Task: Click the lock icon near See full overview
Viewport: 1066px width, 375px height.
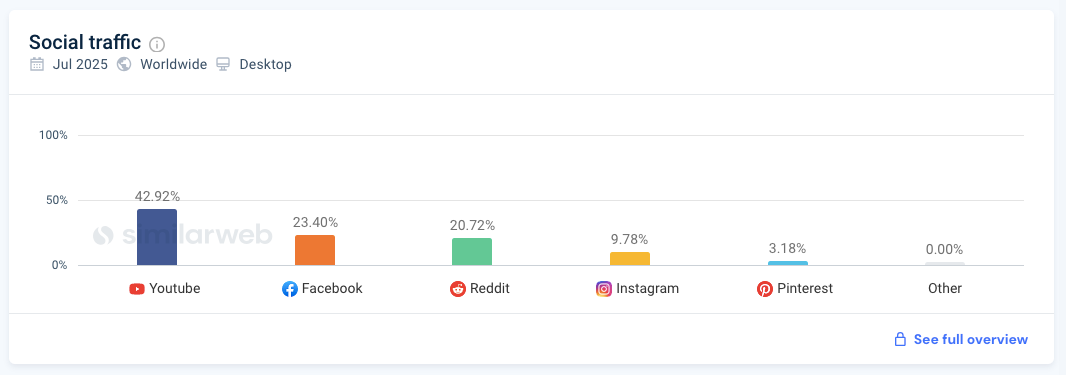Action: tap(900, 339)
